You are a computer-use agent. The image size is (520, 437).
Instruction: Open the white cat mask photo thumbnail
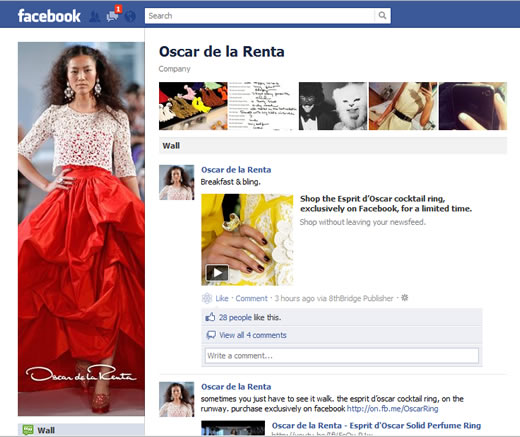click(x=332, y=106)
